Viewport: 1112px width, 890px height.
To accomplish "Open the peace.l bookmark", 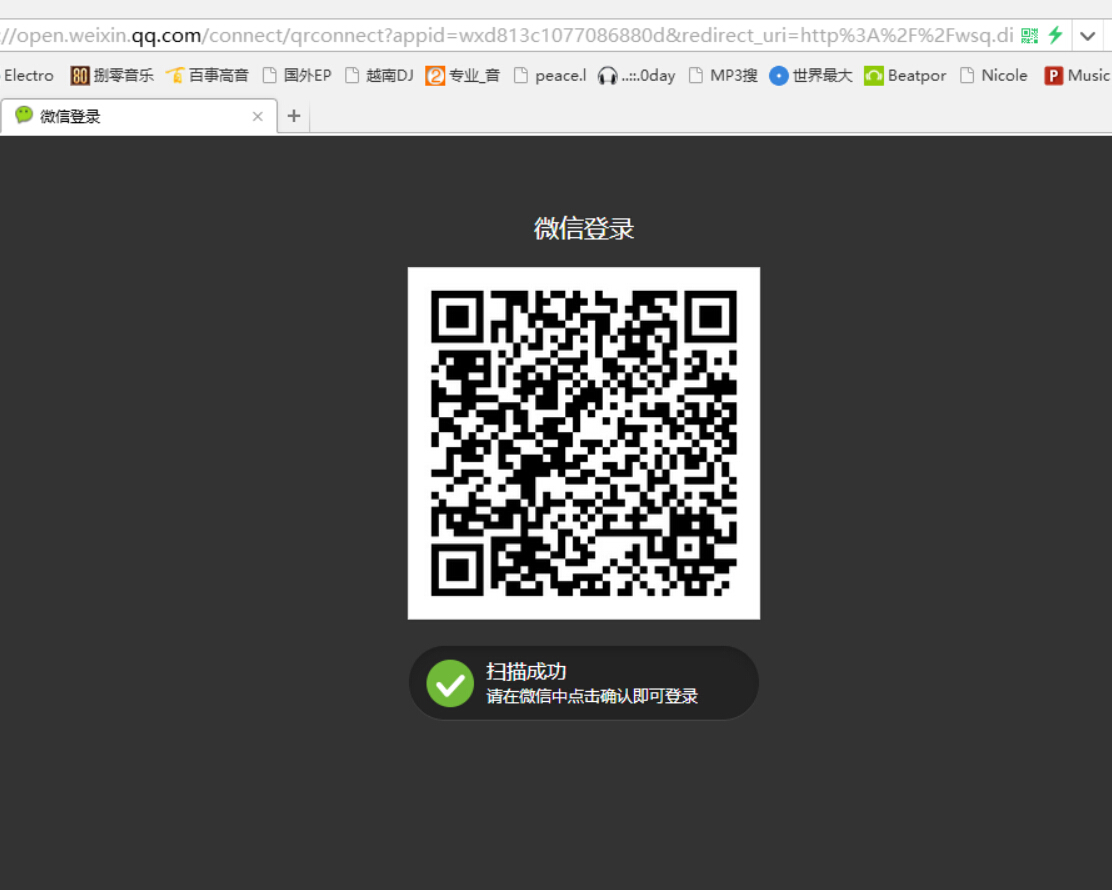I will (550, 75).
